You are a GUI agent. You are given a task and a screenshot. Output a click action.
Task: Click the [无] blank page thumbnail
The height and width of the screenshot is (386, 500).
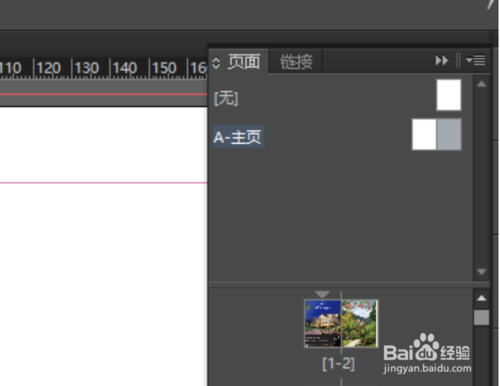point(449,95)
